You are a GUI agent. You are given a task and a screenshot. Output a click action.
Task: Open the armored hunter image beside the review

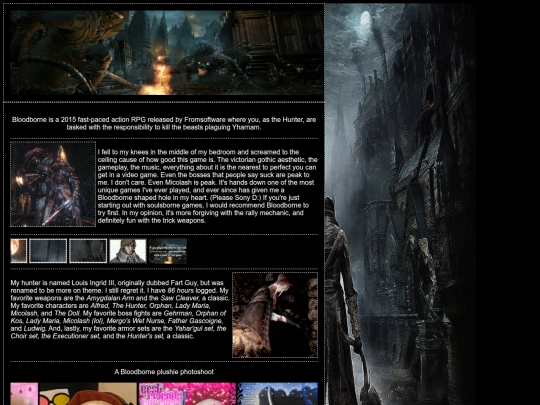pyautogui.click(x=53, y=184)
